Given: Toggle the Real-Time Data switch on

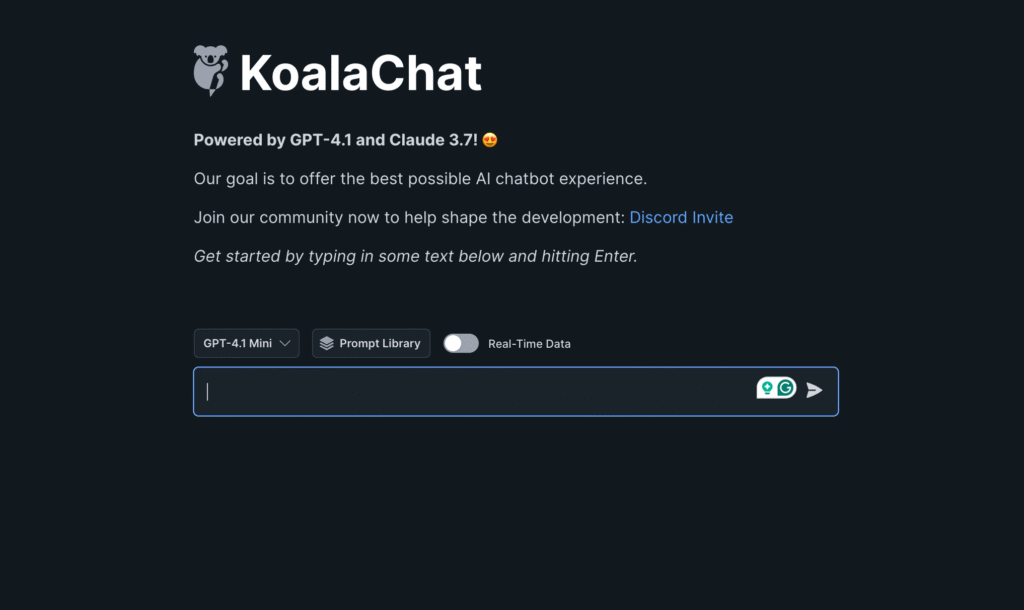Looking at the screenshot, I should click(461, 344).
